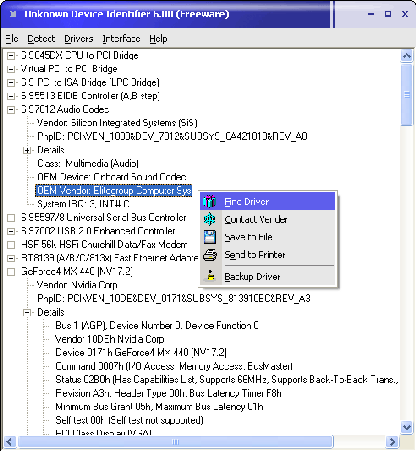Viewport: 416px width, 451px height.
Task: Open the Detect menu
Action: click(41, 39)
